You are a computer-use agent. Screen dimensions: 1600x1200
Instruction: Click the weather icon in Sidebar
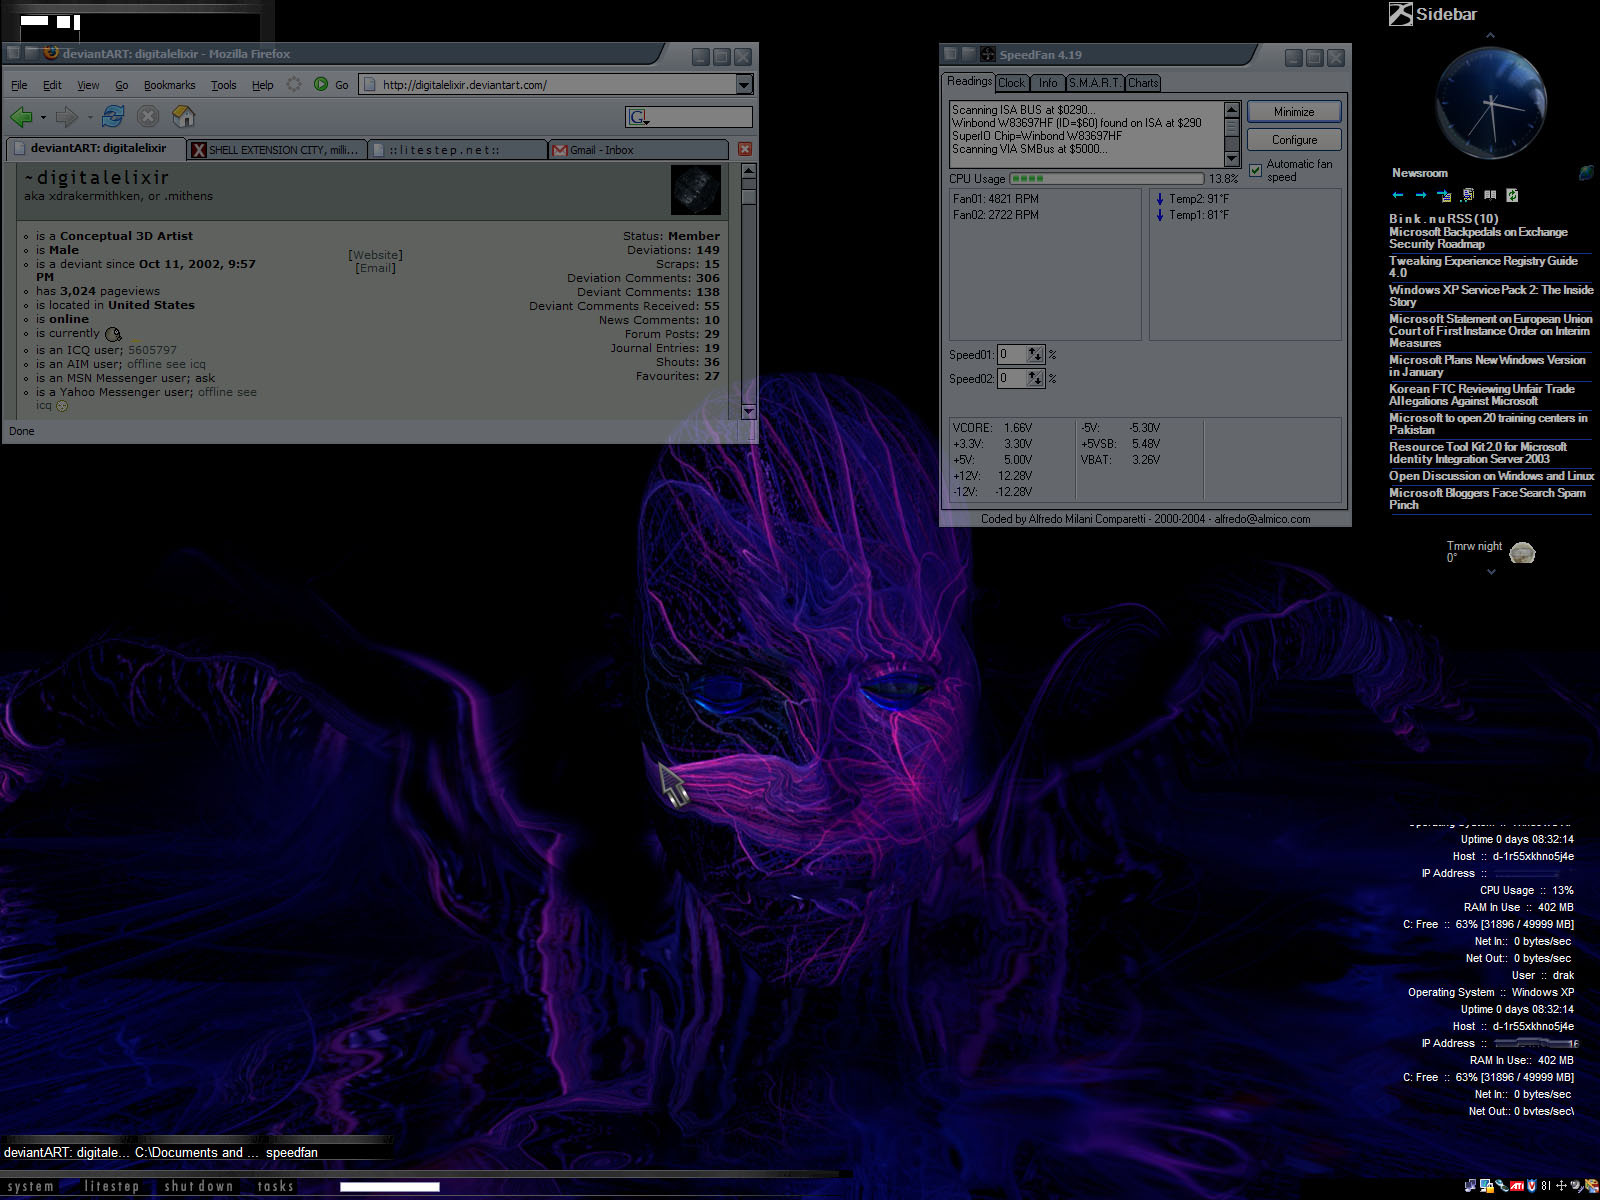pos(1522,552)
